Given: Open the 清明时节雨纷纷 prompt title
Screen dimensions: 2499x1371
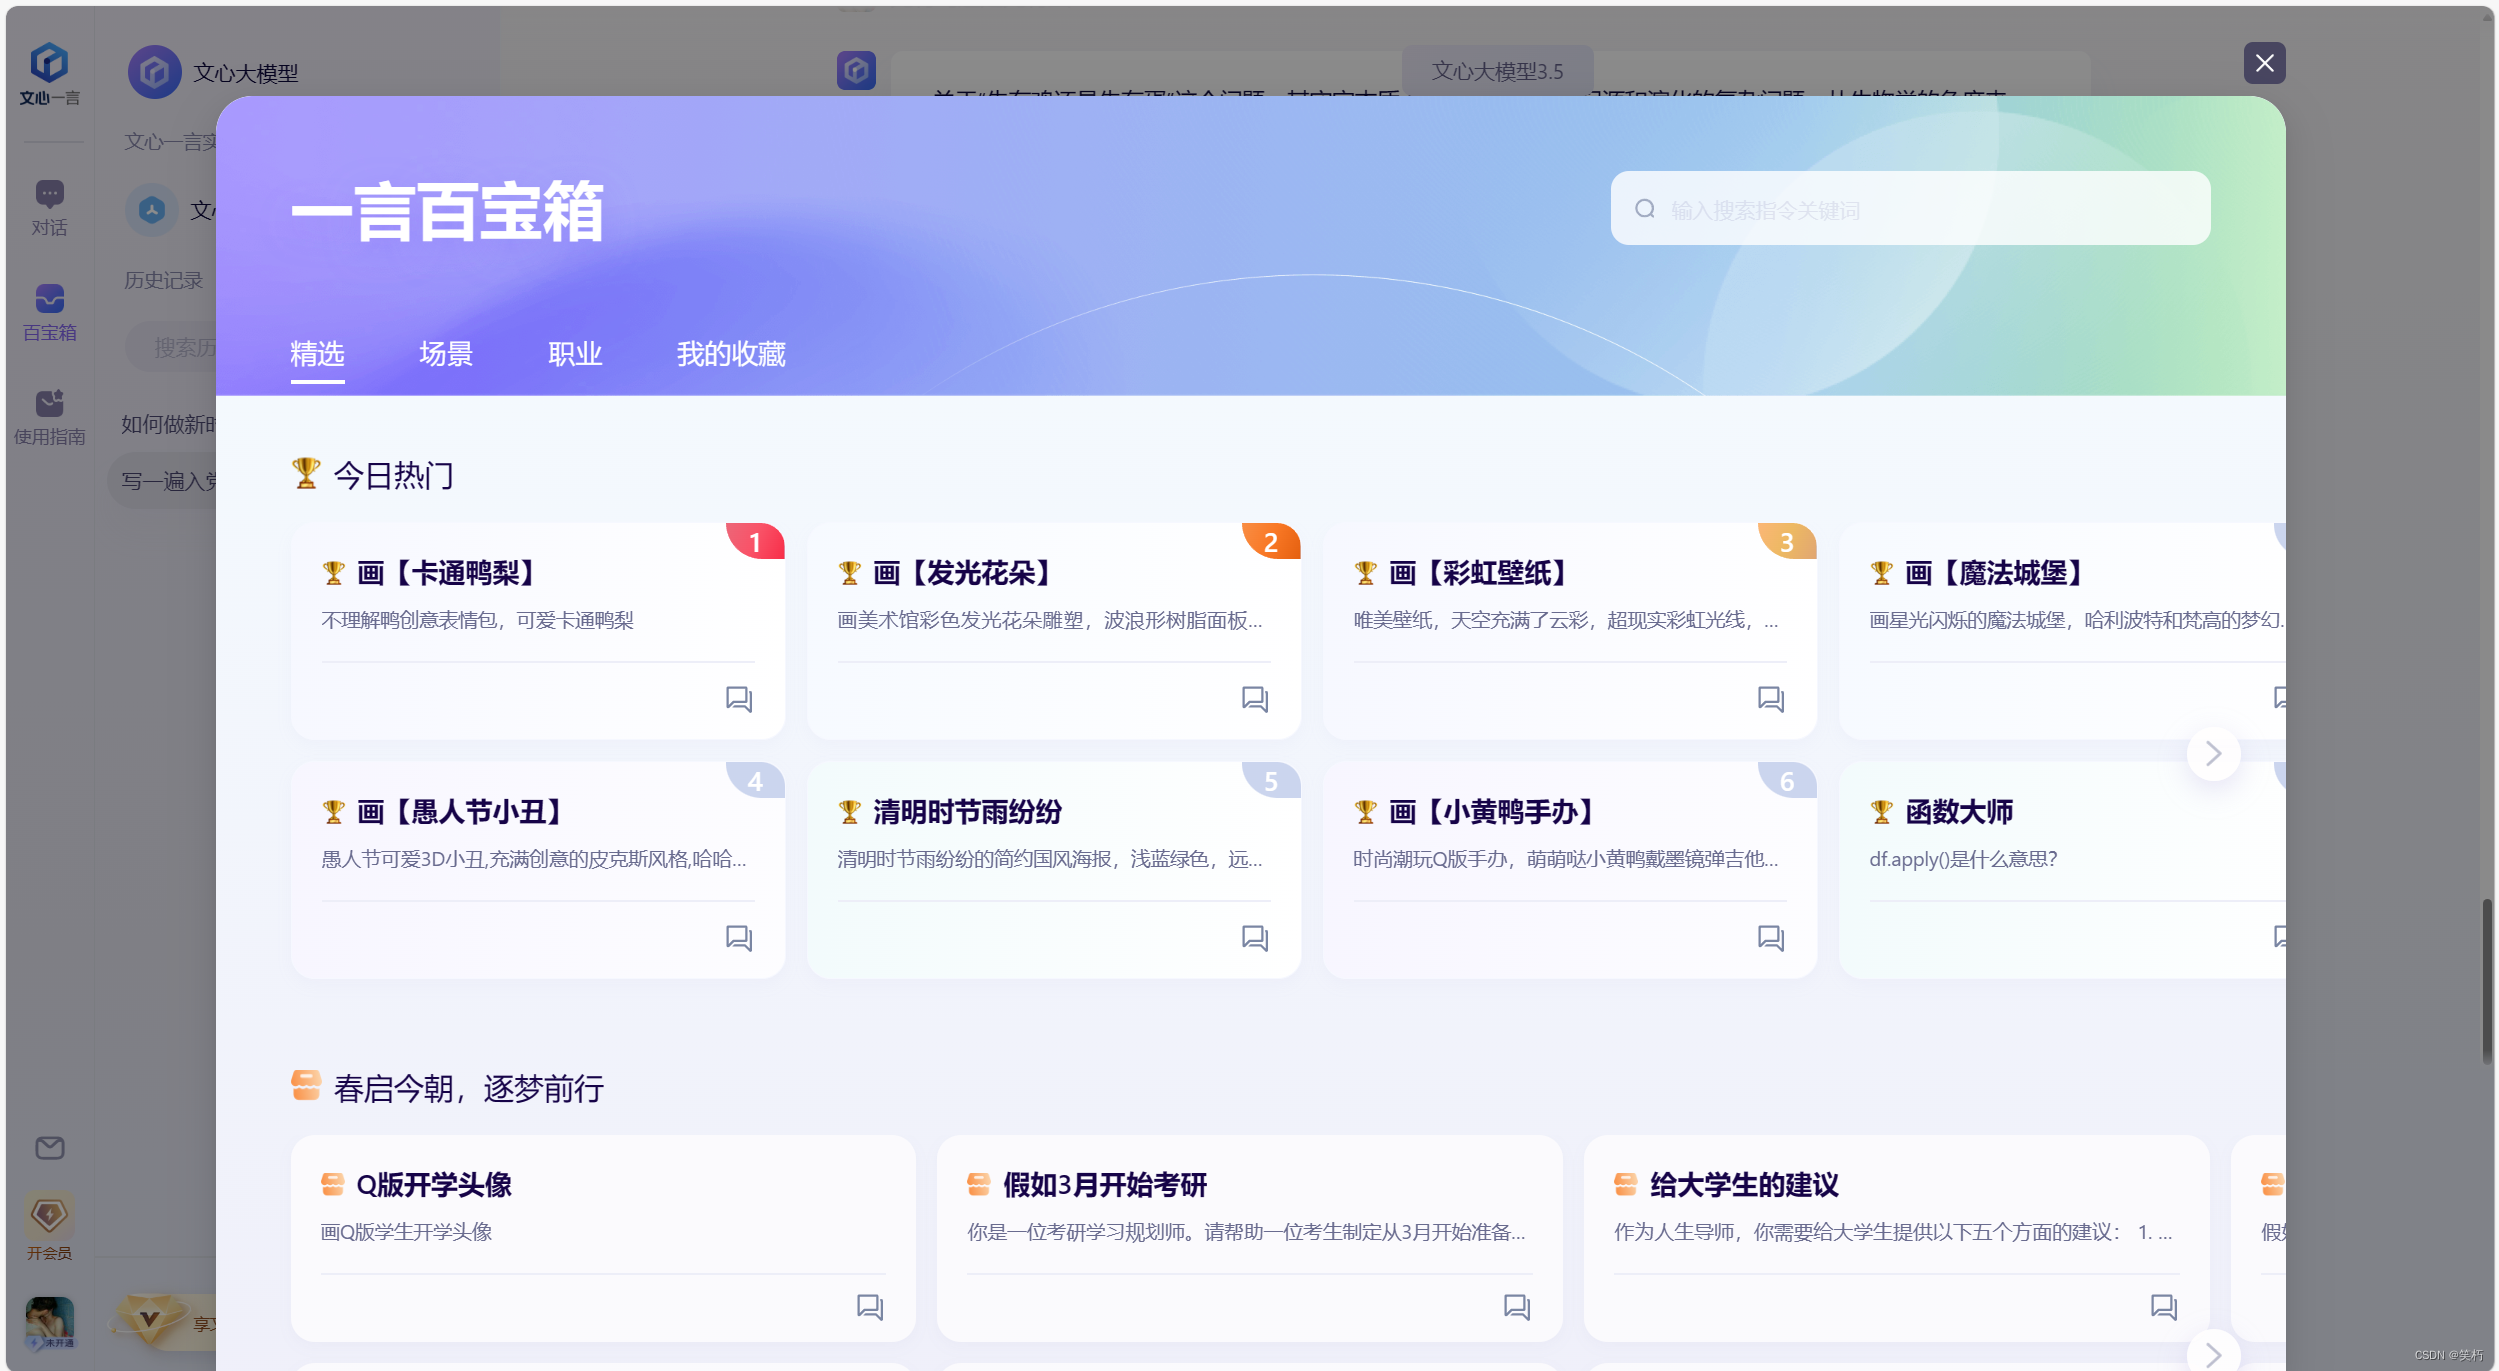Looking at the screenshot, I should pyautogui.click(x=967, y=811).
